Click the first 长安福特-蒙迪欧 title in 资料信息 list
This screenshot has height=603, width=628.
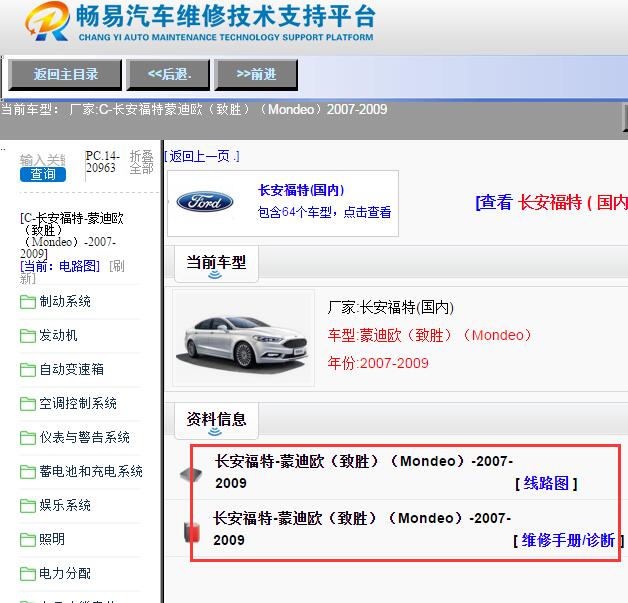pyautogui.click(x=364, y=472)
